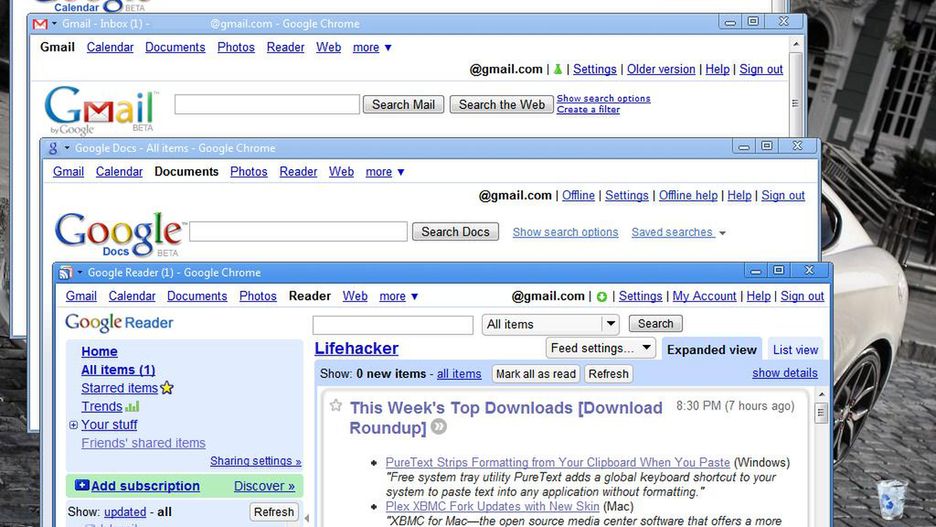The width and height of the screenshot is (936, 527).
Task: Click the Google Reader feed icon in title bar
Action: [x=65, y=273]
